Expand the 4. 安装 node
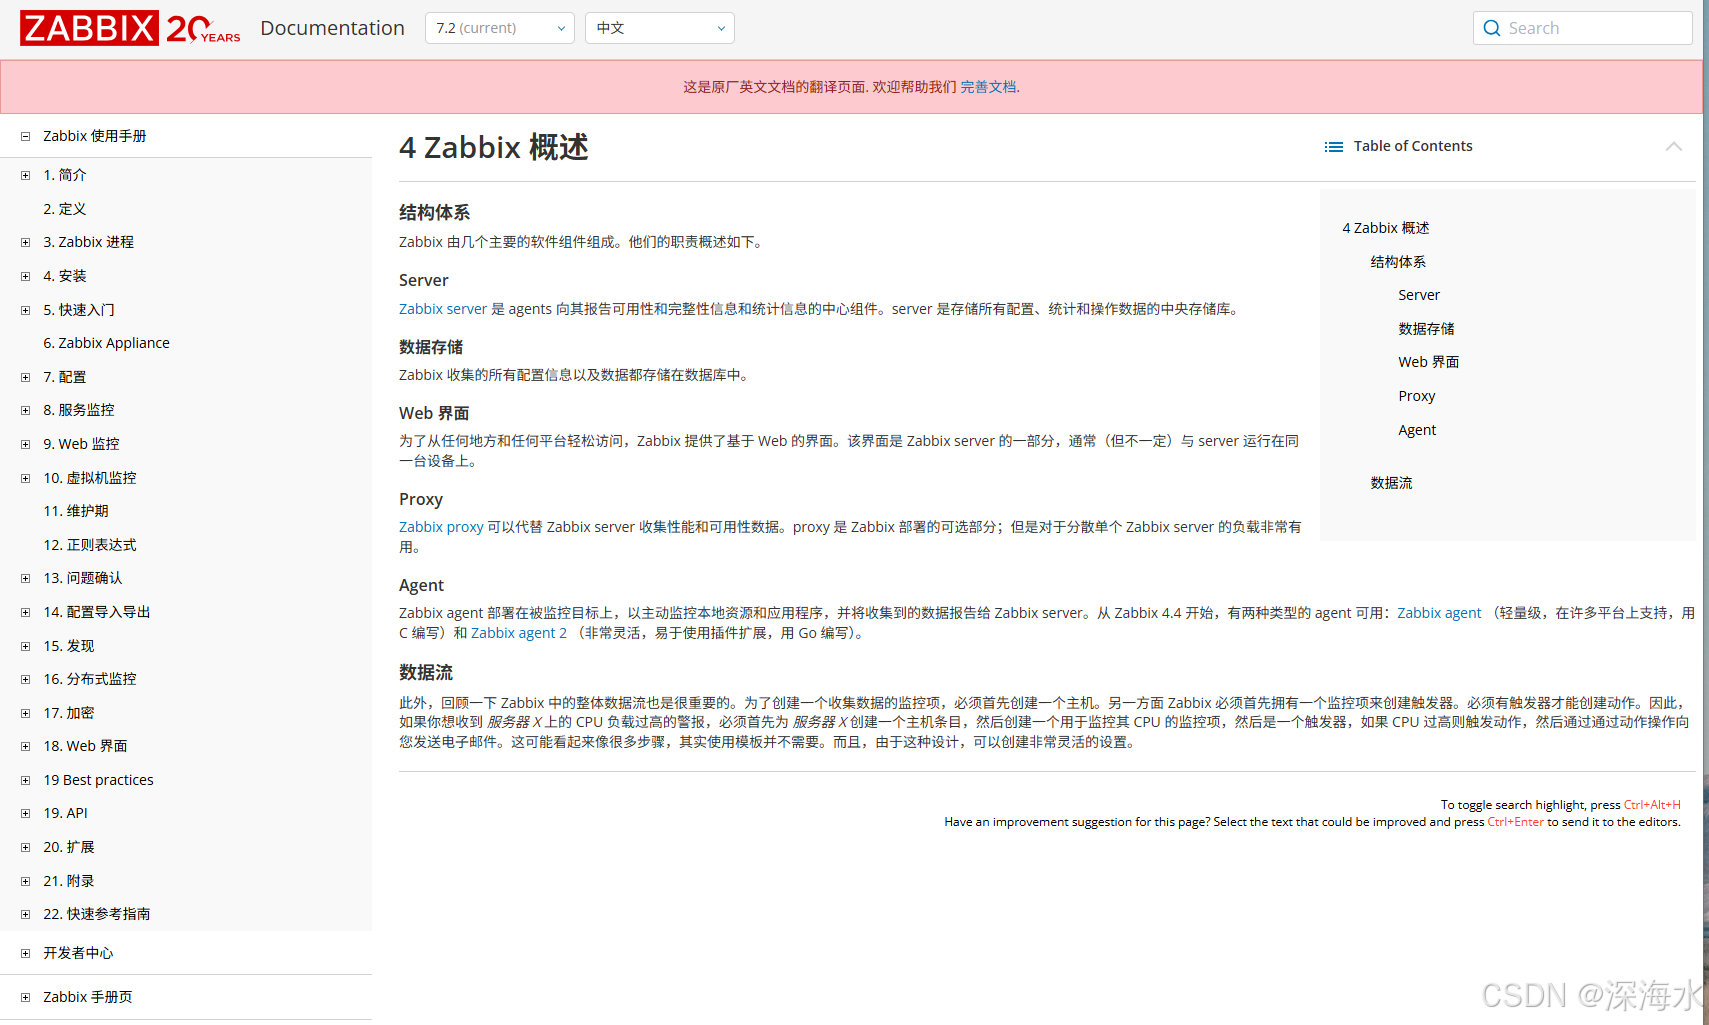 tap(26, 276)
